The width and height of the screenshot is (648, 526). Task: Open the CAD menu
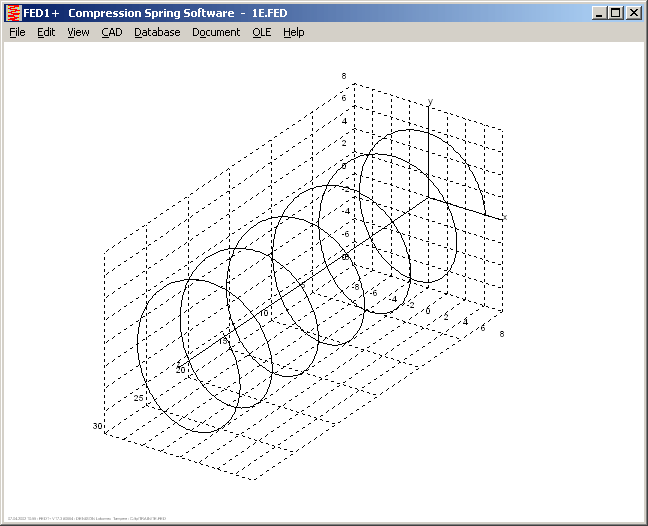(111, 32)
